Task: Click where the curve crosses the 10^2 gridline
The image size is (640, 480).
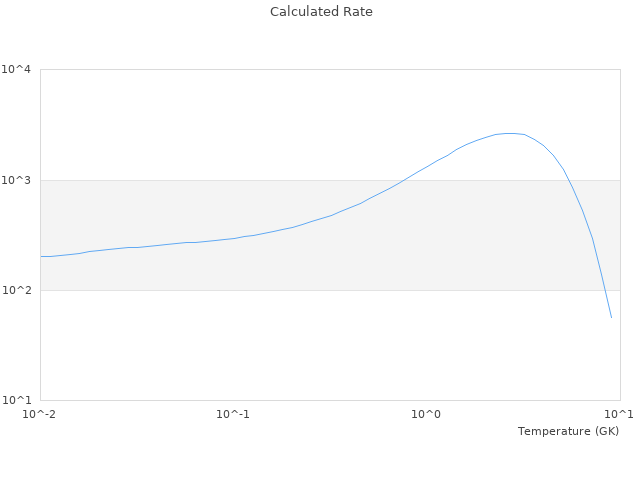Action: point(603,290)
